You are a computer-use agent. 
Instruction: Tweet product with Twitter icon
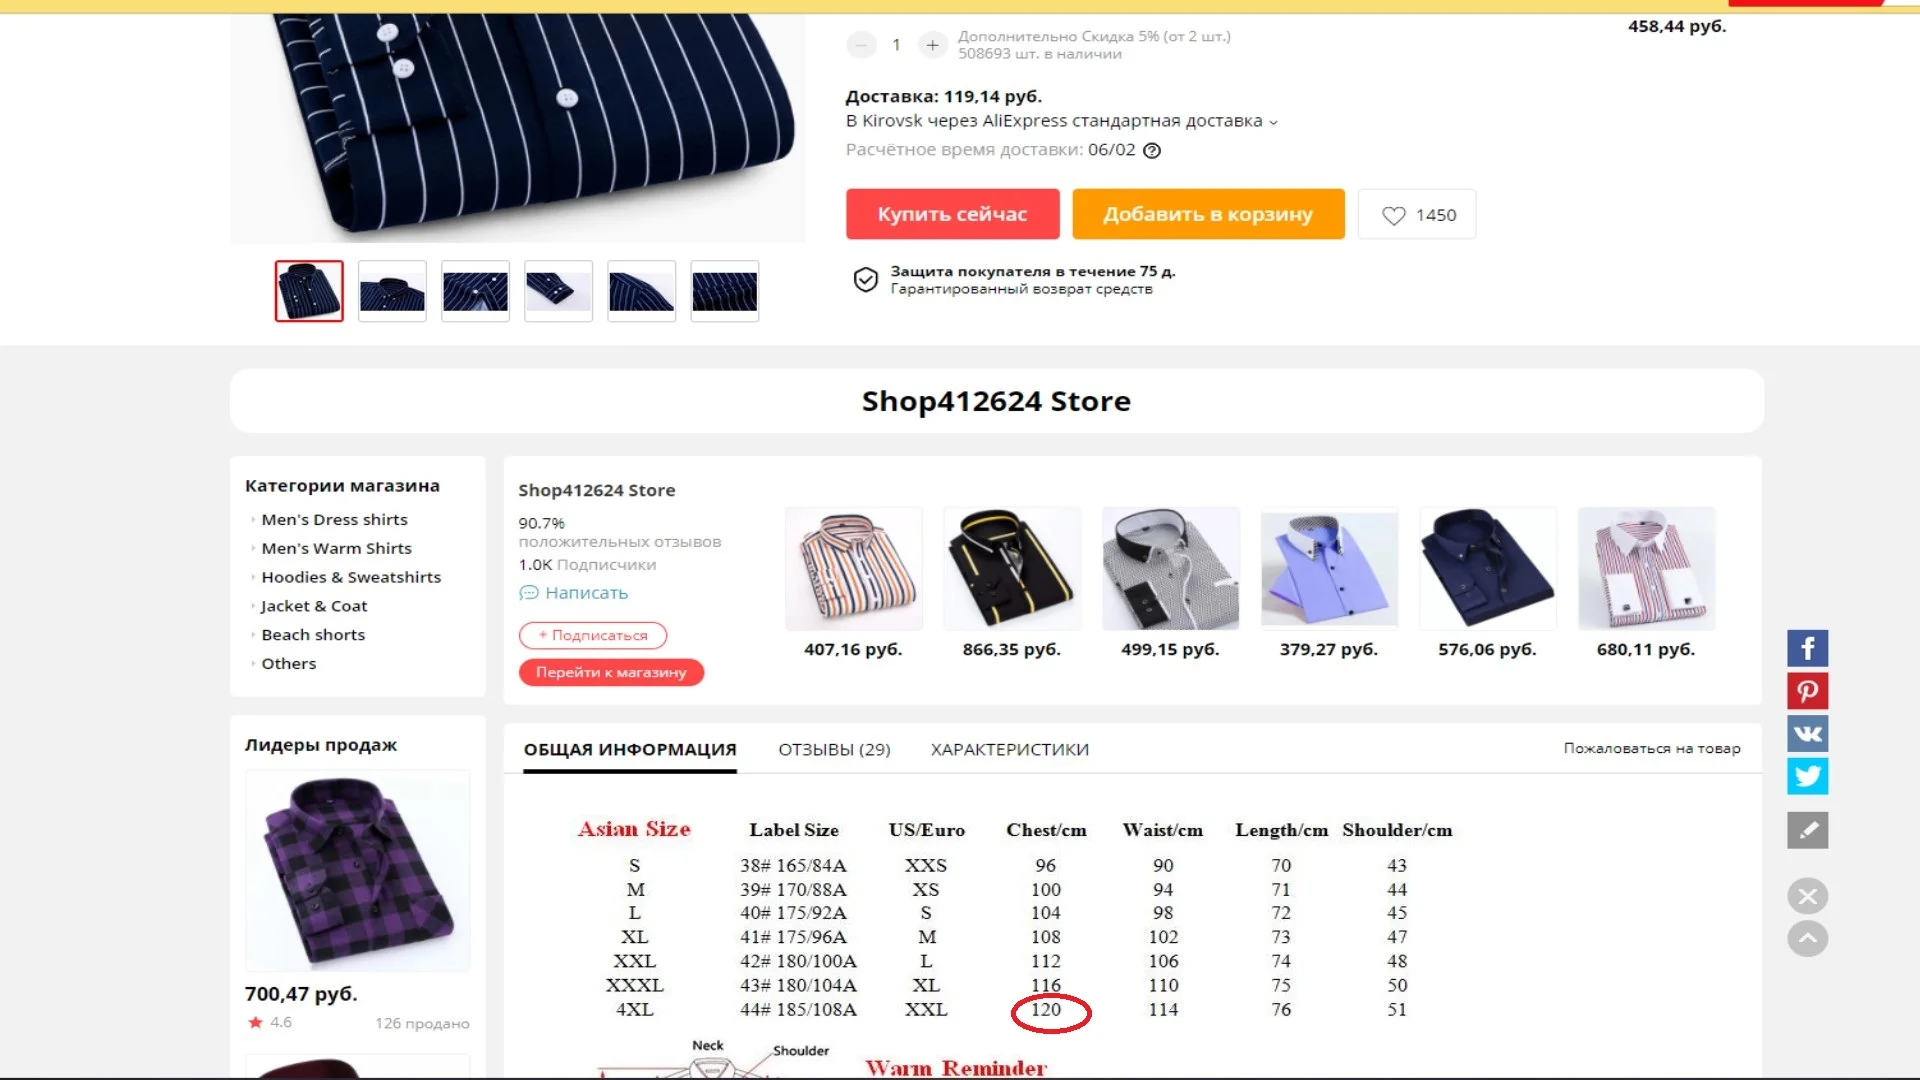click(x=1807, y=776)
